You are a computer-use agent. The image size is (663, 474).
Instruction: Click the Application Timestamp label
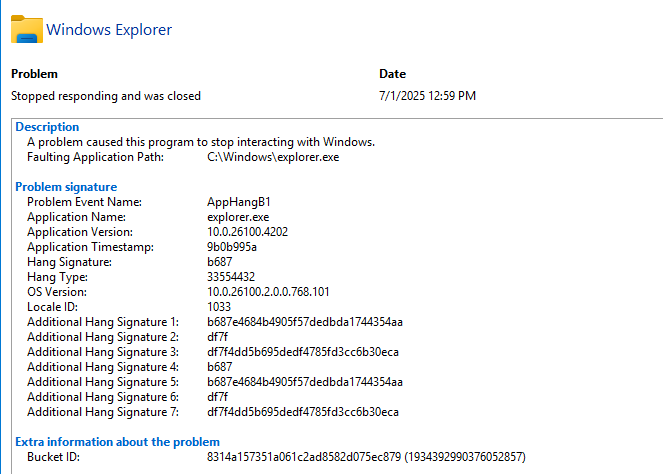[90, 247]
